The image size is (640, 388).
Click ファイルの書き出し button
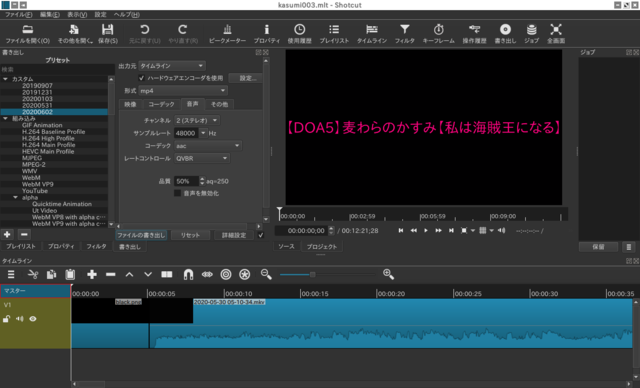[x=141, y=235]
